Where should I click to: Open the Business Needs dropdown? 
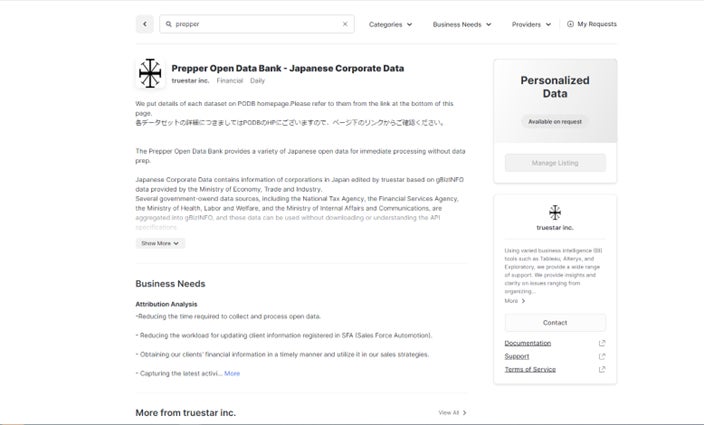462,25
